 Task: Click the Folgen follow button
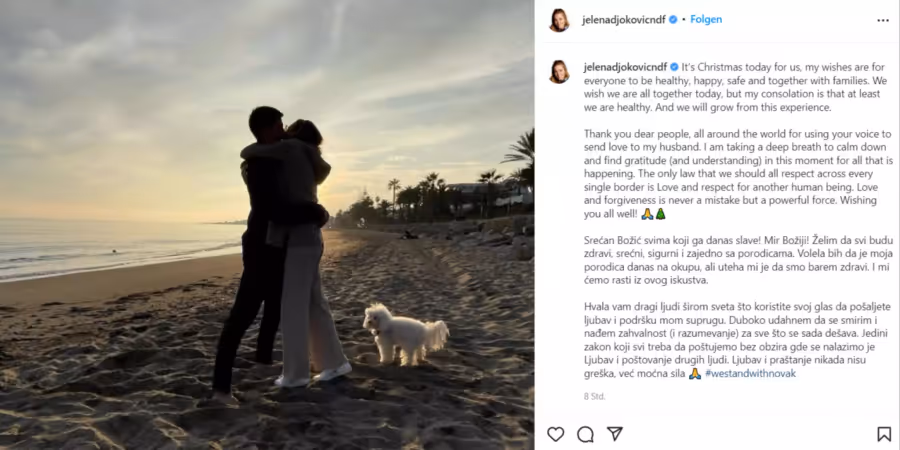coord(706,20)
